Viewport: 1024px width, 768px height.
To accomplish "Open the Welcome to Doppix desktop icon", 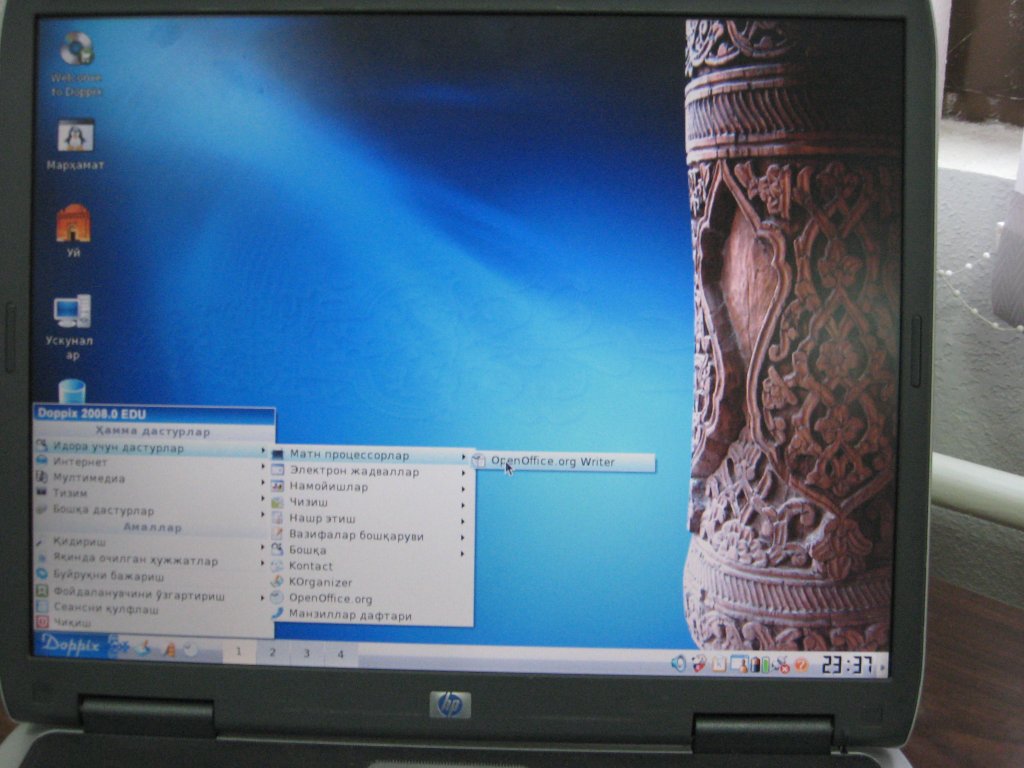I will point(76,64).
